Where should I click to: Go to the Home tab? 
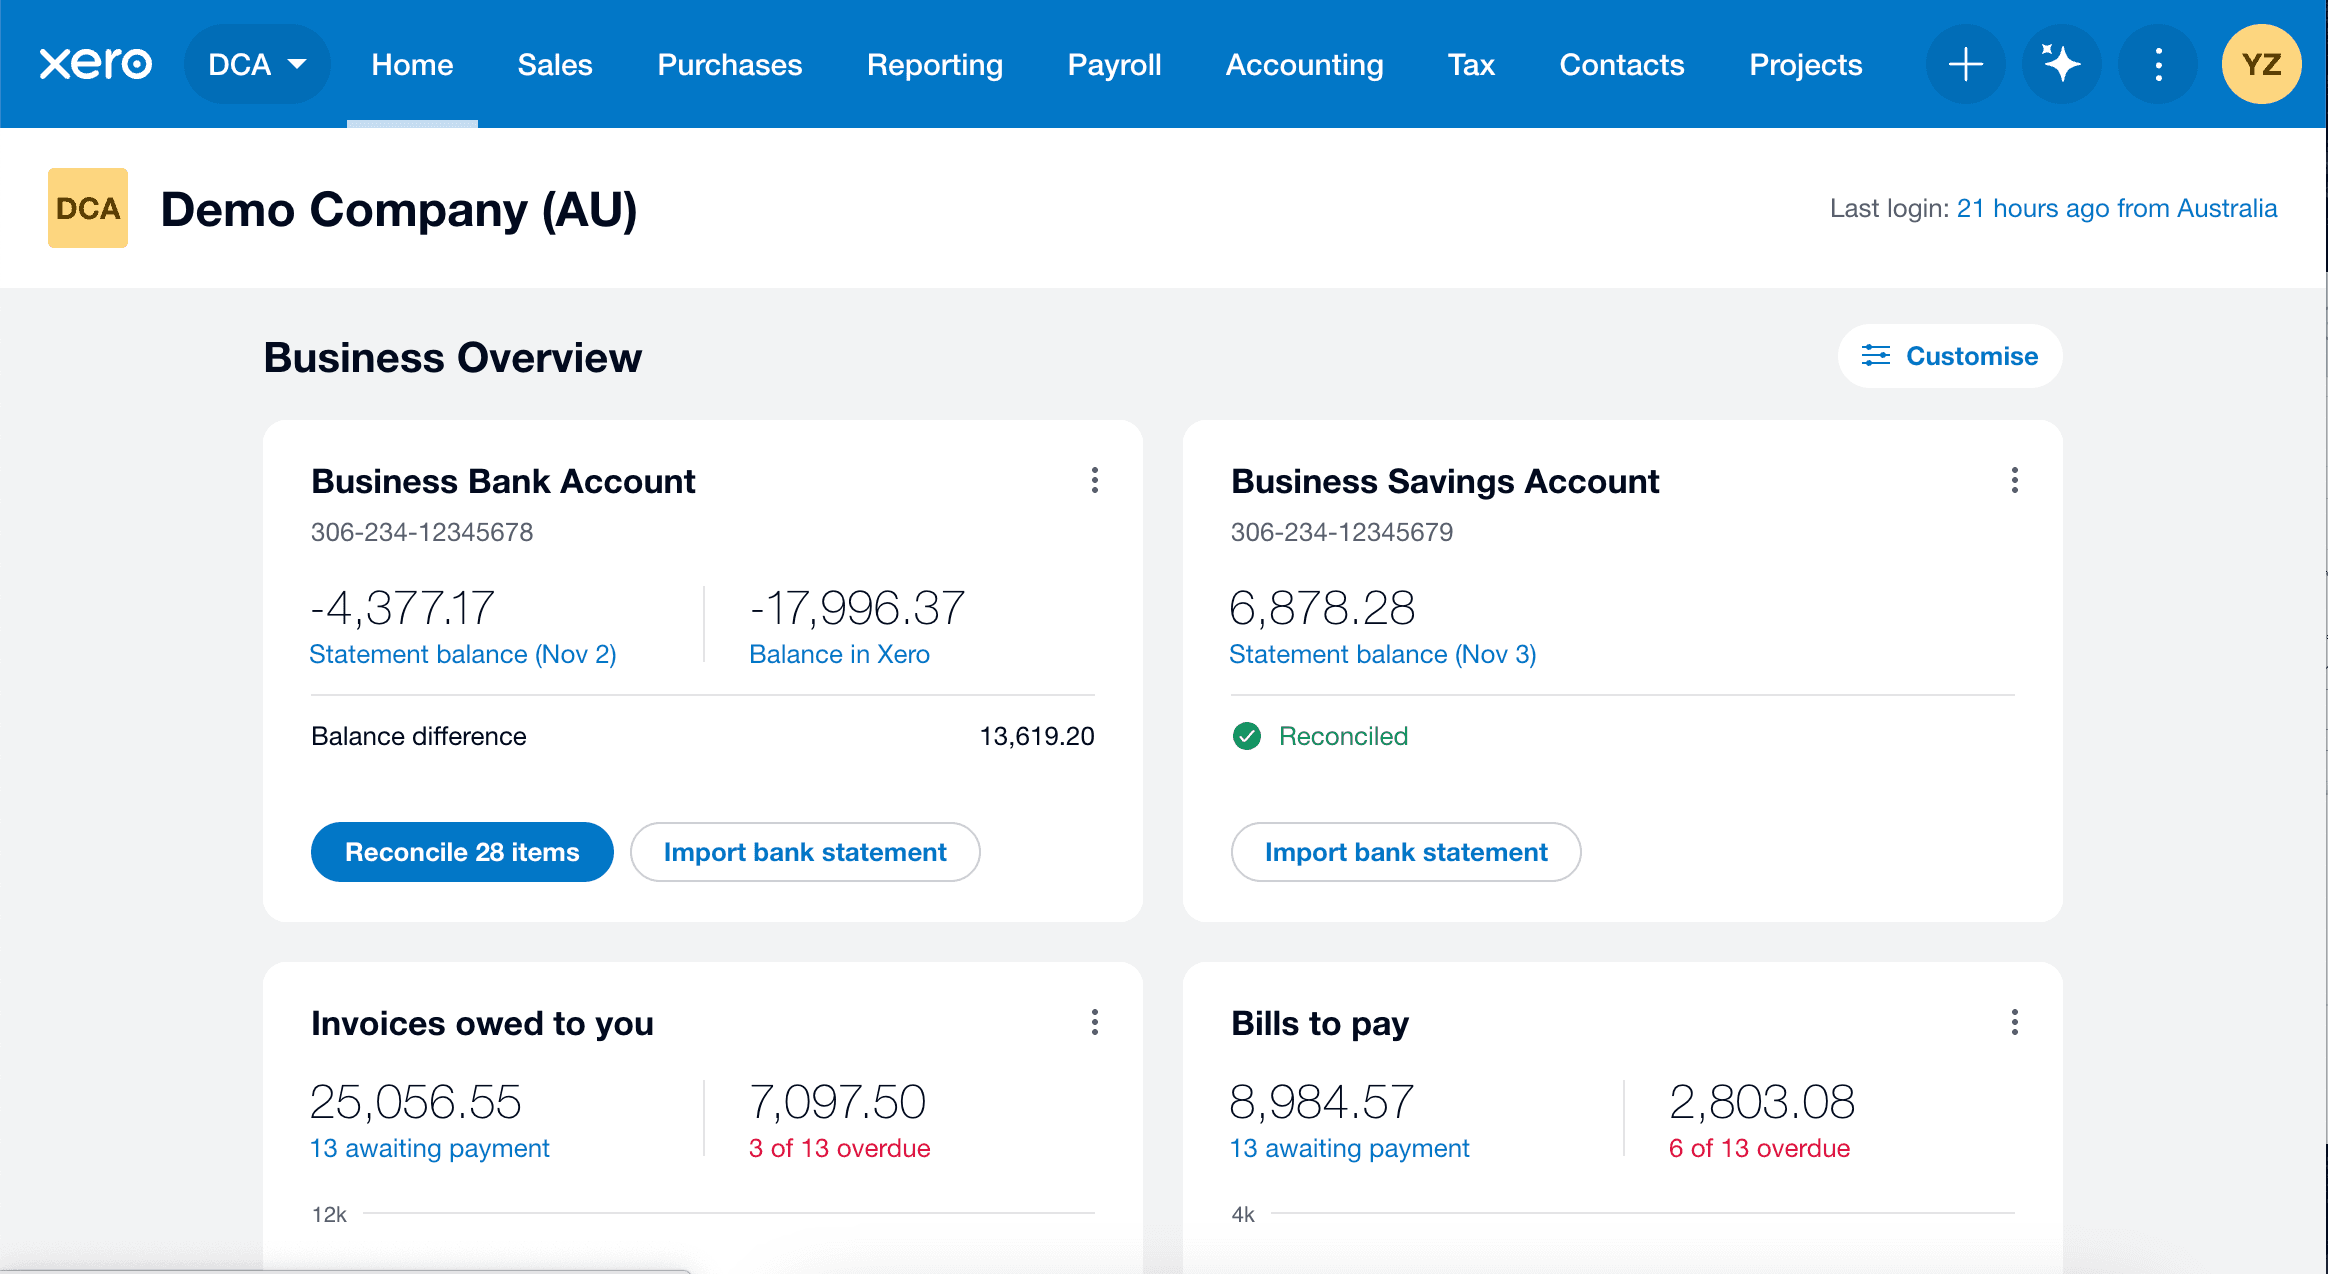tap(412, 64)
